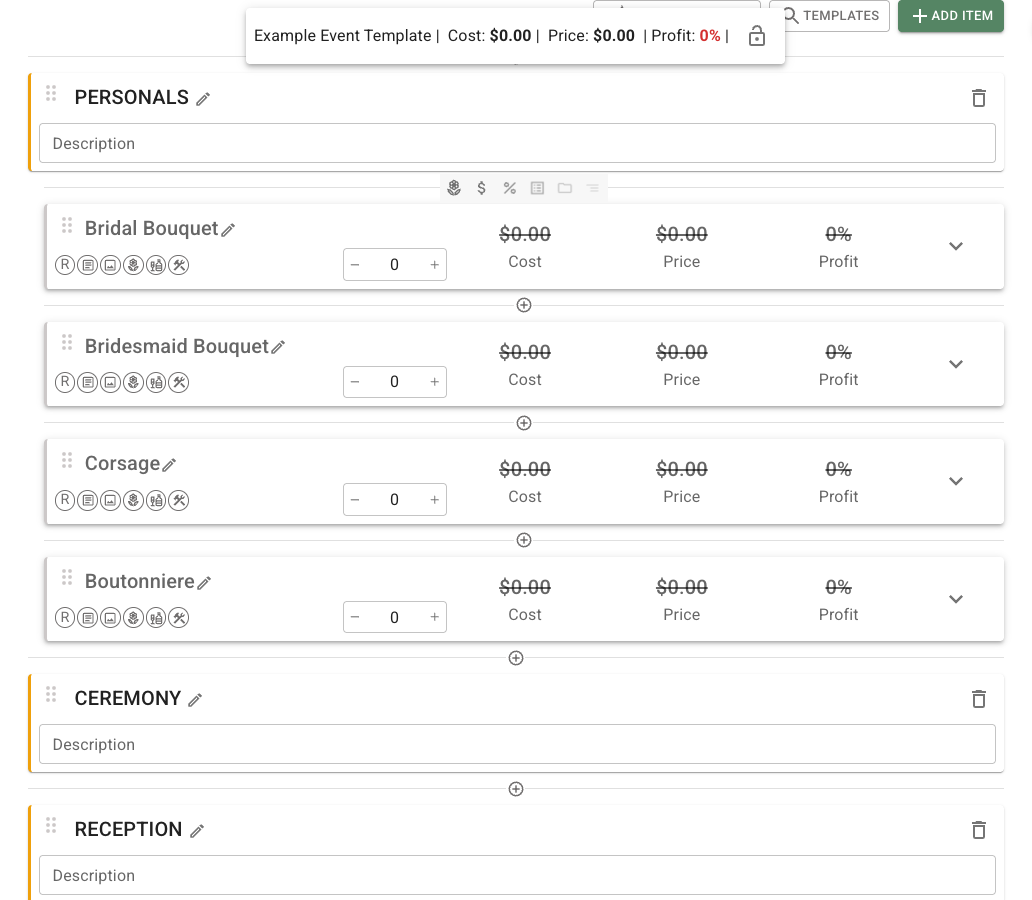This screenshot has height=900, width=1032.
Task: Click the folder icon in toolbar strip
Action: [565, 188]
